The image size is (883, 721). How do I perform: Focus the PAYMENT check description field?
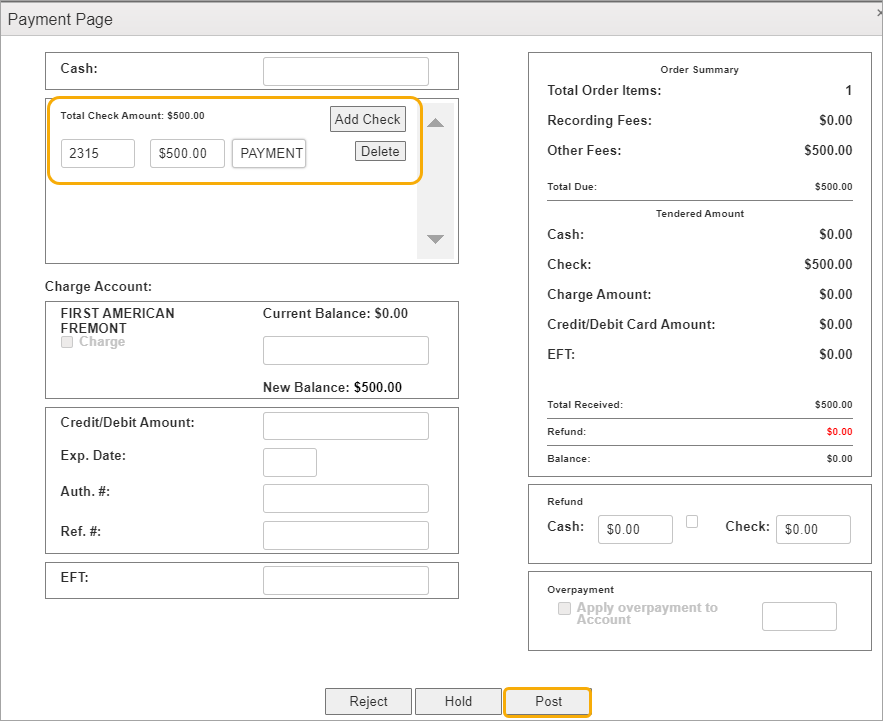pos(269,153)
